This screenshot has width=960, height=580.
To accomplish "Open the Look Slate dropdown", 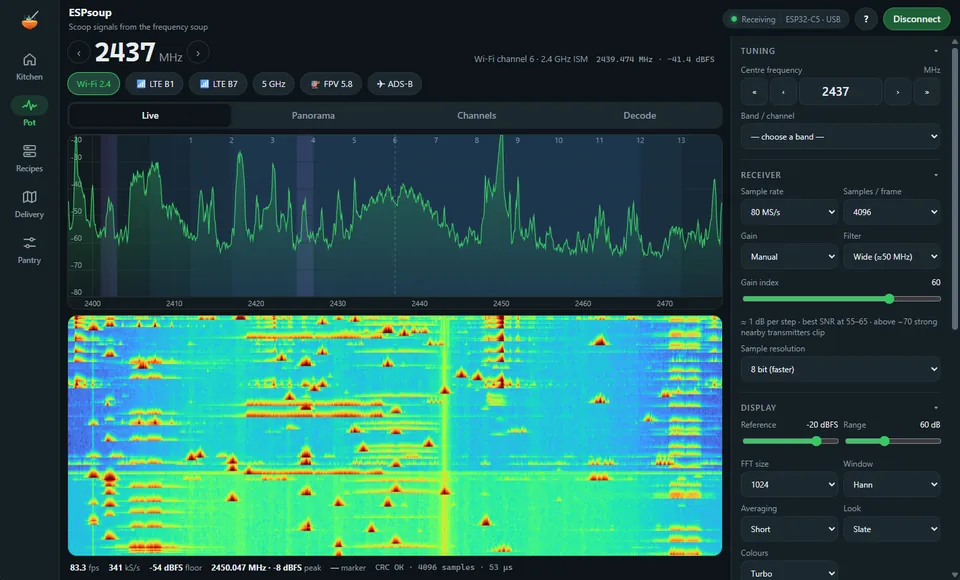I will click(x=892, y=529).
